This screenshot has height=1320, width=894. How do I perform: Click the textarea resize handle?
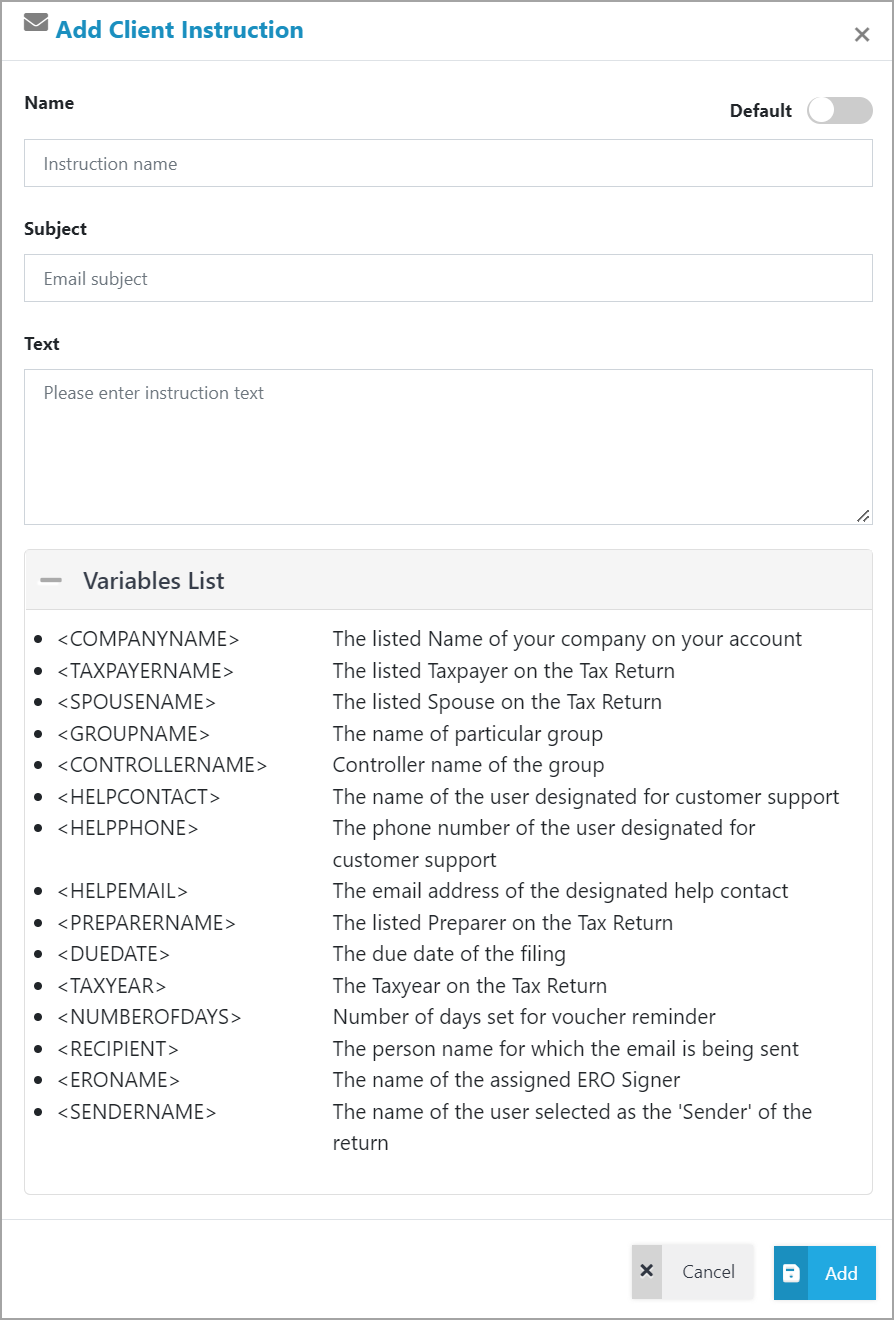[x=863, y=516]
